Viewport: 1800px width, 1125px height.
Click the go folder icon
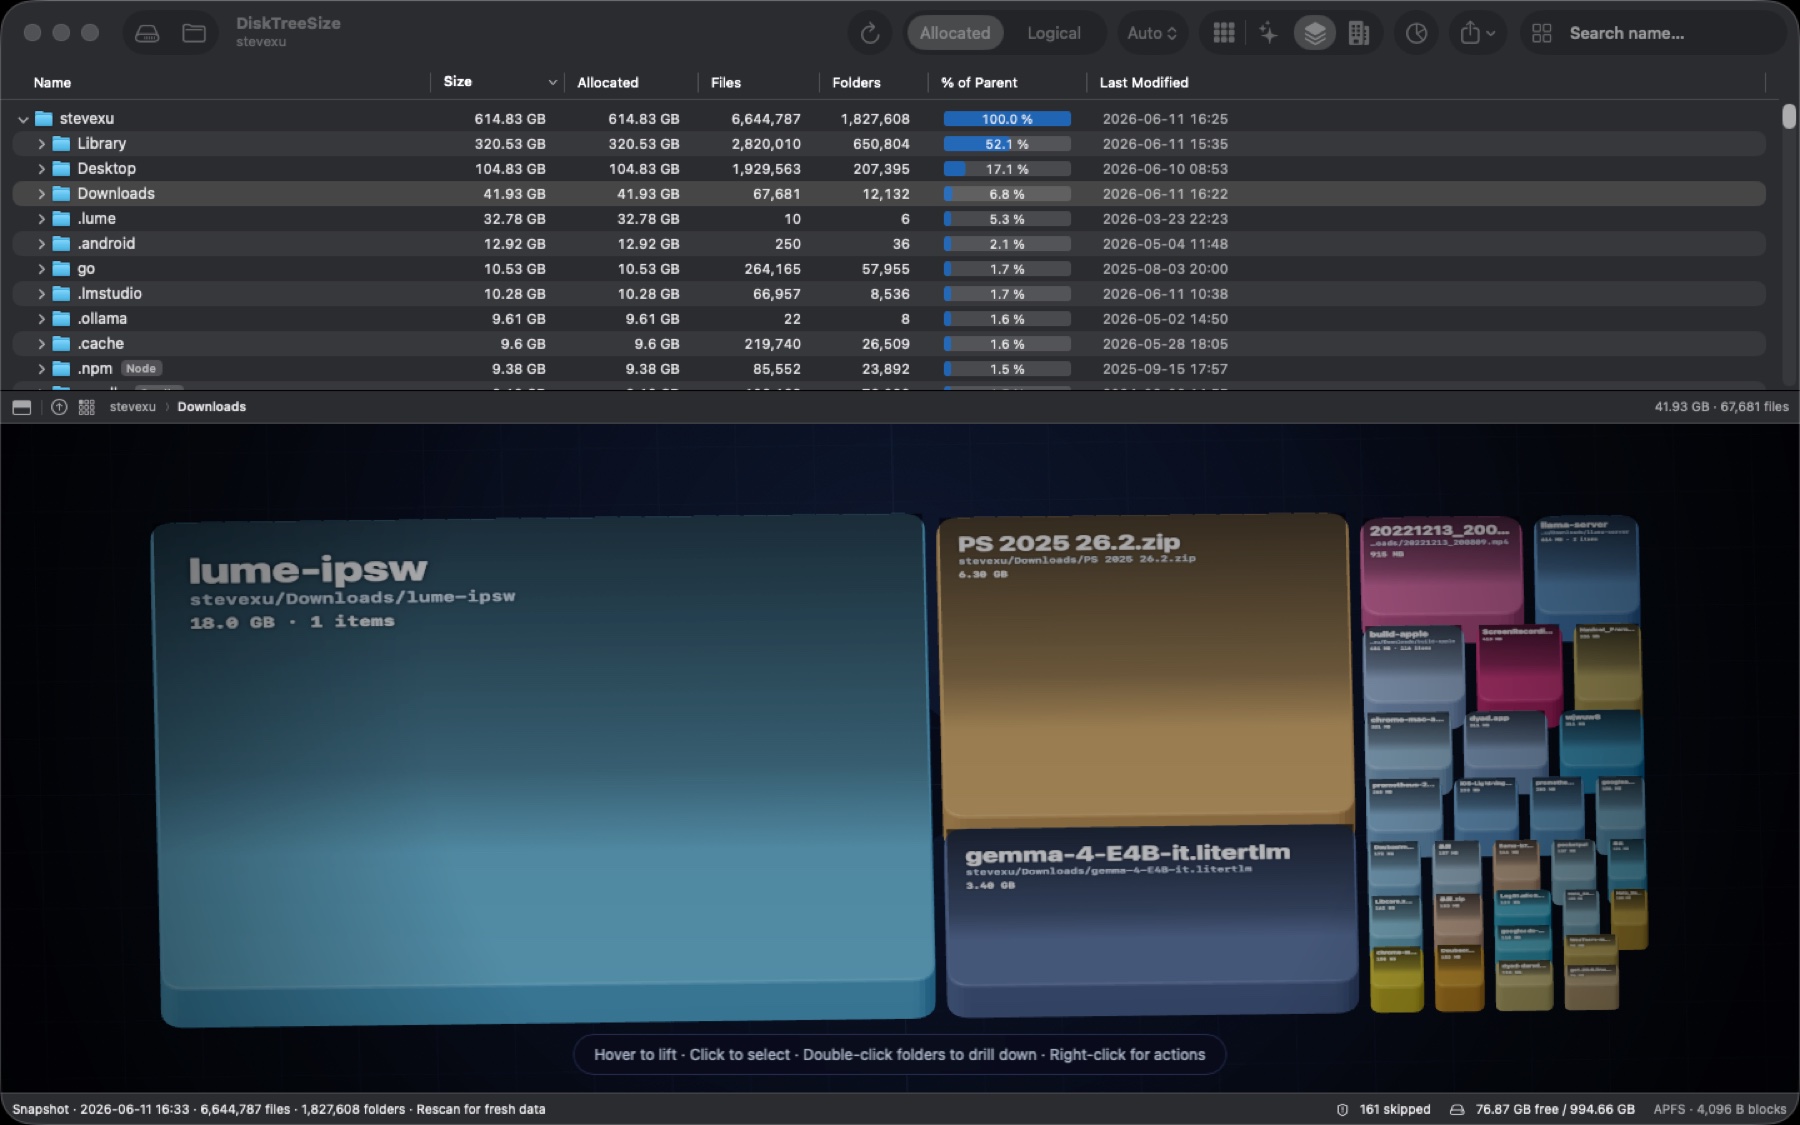click(x=61, y=268)
